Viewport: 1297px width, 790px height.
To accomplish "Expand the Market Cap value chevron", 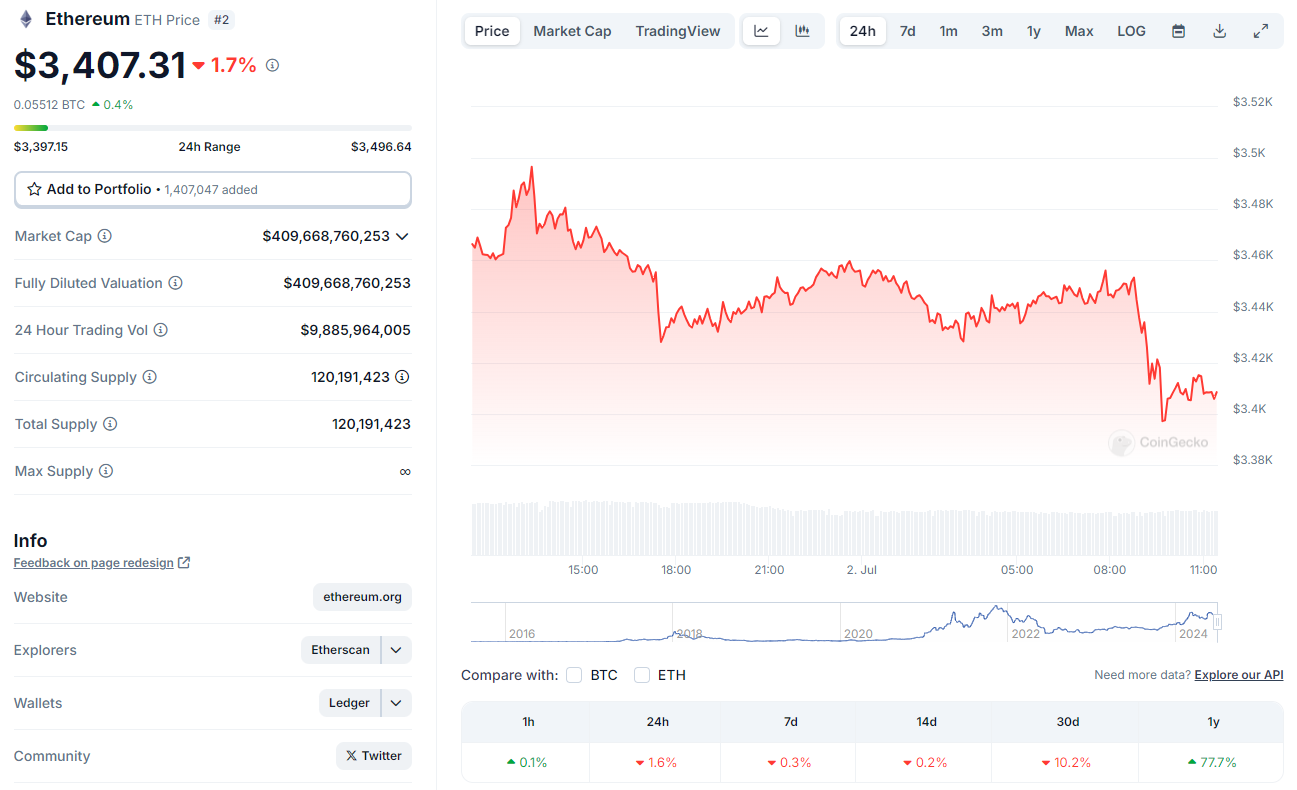I will (402, 236).
